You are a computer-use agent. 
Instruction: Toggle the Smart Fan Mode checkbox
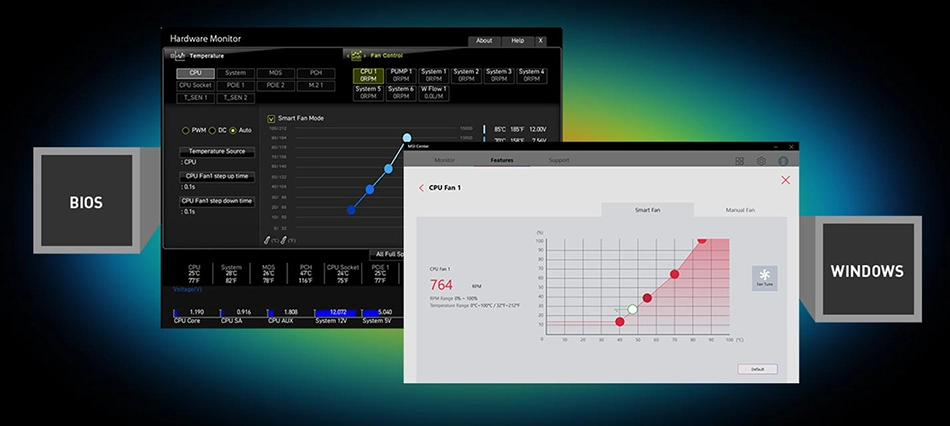coord(271,118)
